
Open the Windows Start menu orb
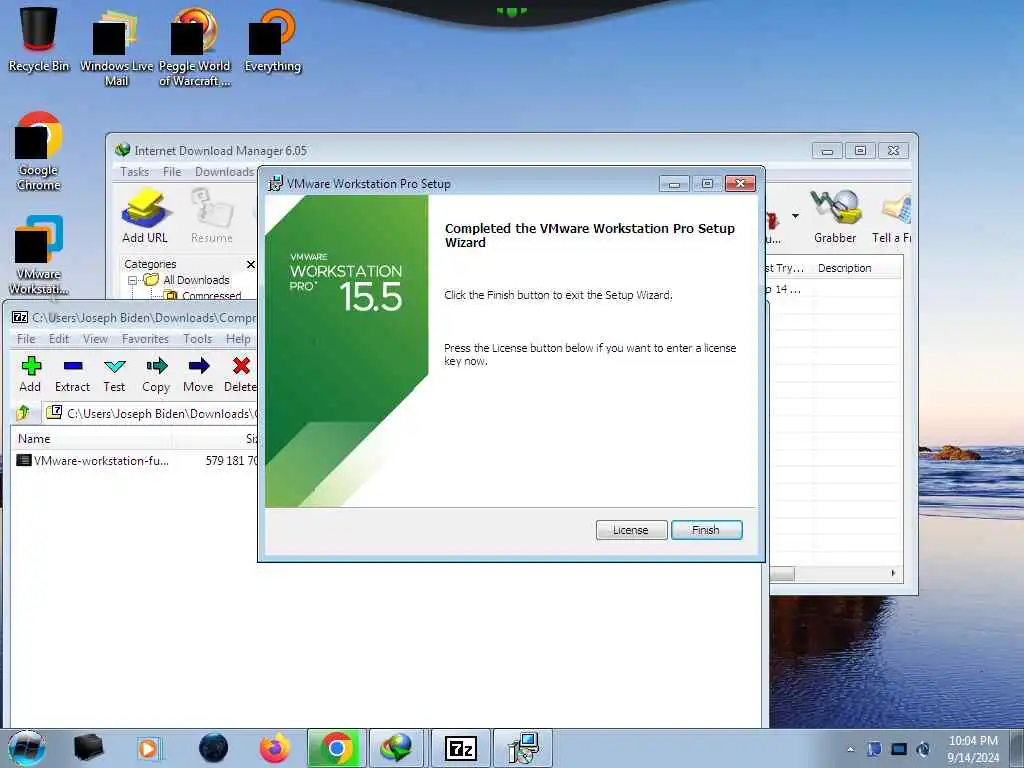click(x=27, y=748)
